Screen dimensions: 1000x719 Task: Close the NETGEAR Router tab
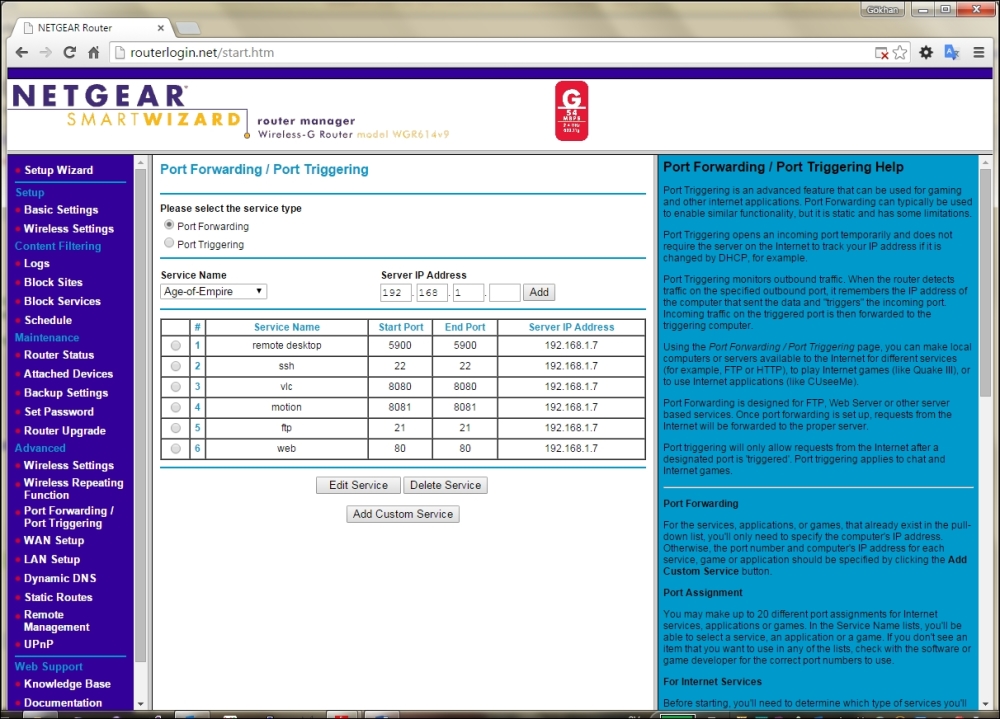coord(161,28)
